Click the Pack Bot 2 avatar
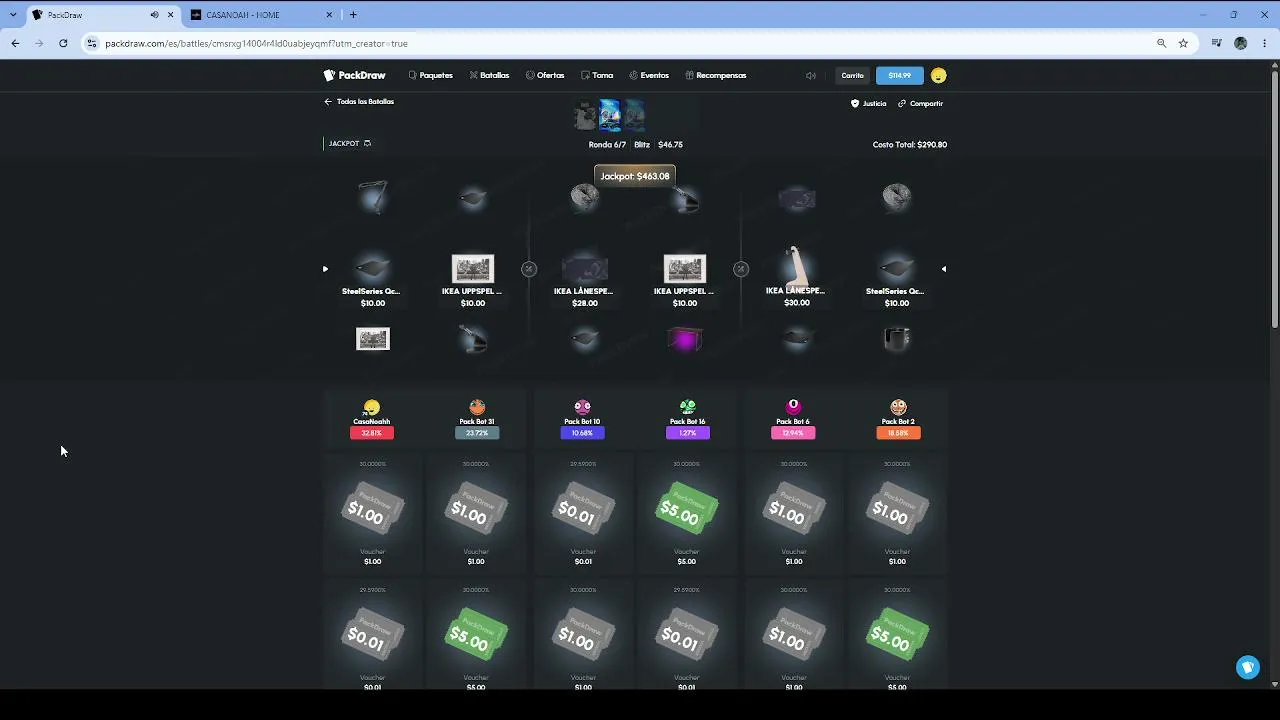This screenshot has height=720, width=1280. pyautogui.click(x=898, y=407)
